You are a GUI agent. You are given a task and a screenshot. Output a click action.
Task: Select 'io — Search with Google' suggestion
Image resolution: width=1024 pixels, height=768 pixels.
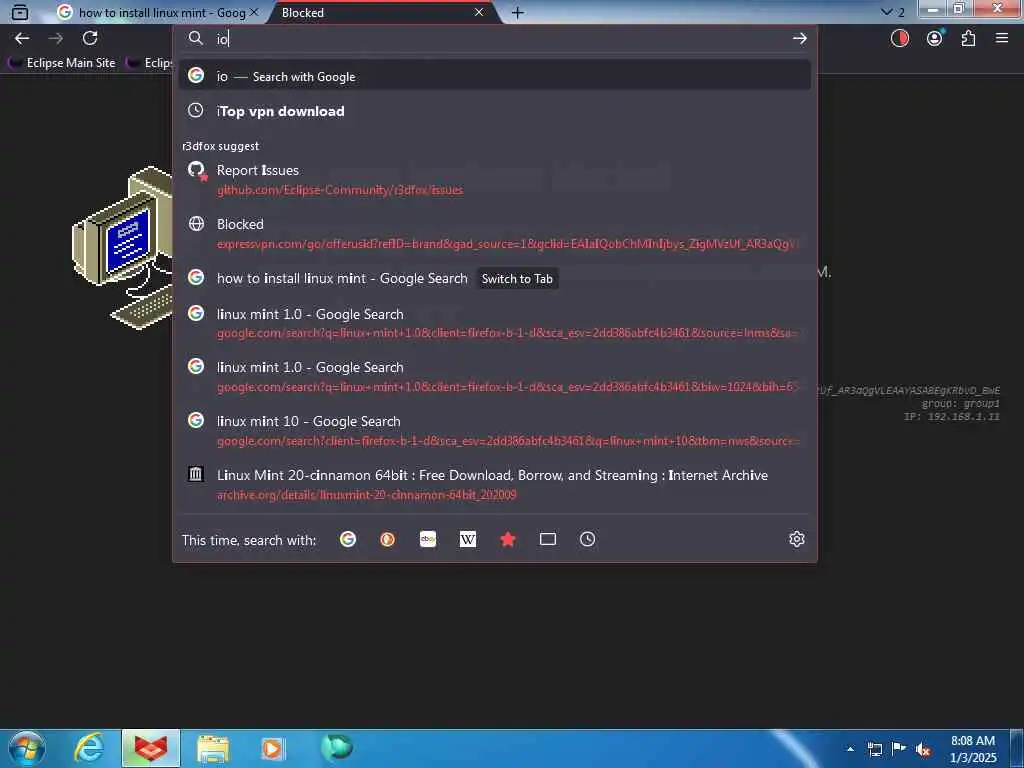pos(495,76)
